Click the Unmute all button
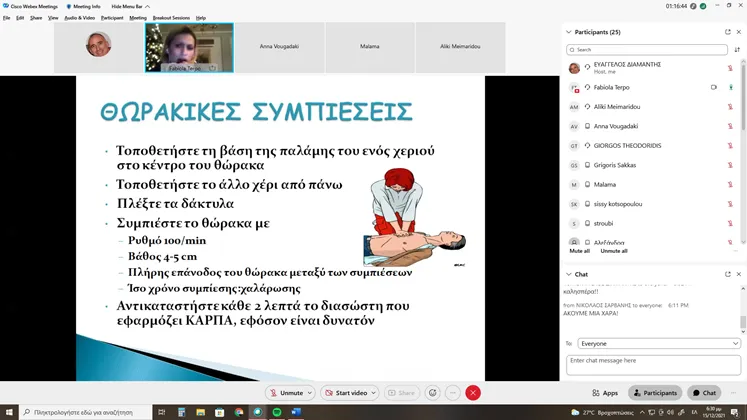Screen dimensions: 747x420 (x=613, y=251)
